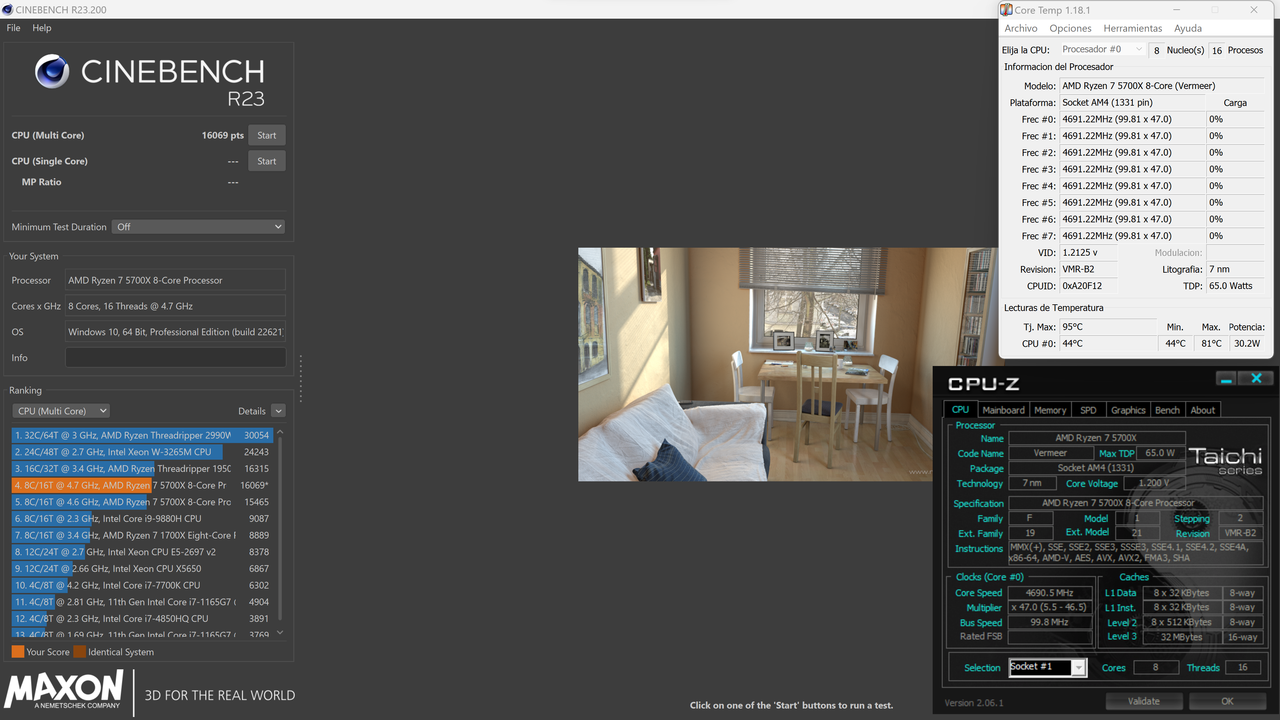
Task: Click the Processor name field in Cinebench
Action: 175,280
